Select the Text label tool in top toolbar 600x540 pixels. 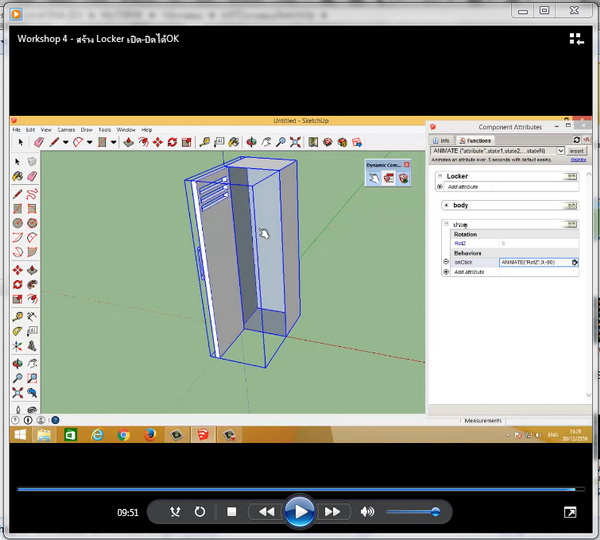pyautogui.click(x=219, y=142)
